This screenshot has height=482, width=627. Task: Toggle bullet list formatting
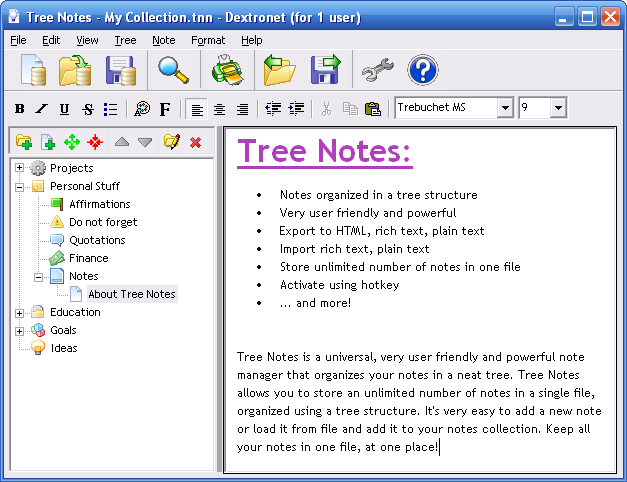coord(110,108)
